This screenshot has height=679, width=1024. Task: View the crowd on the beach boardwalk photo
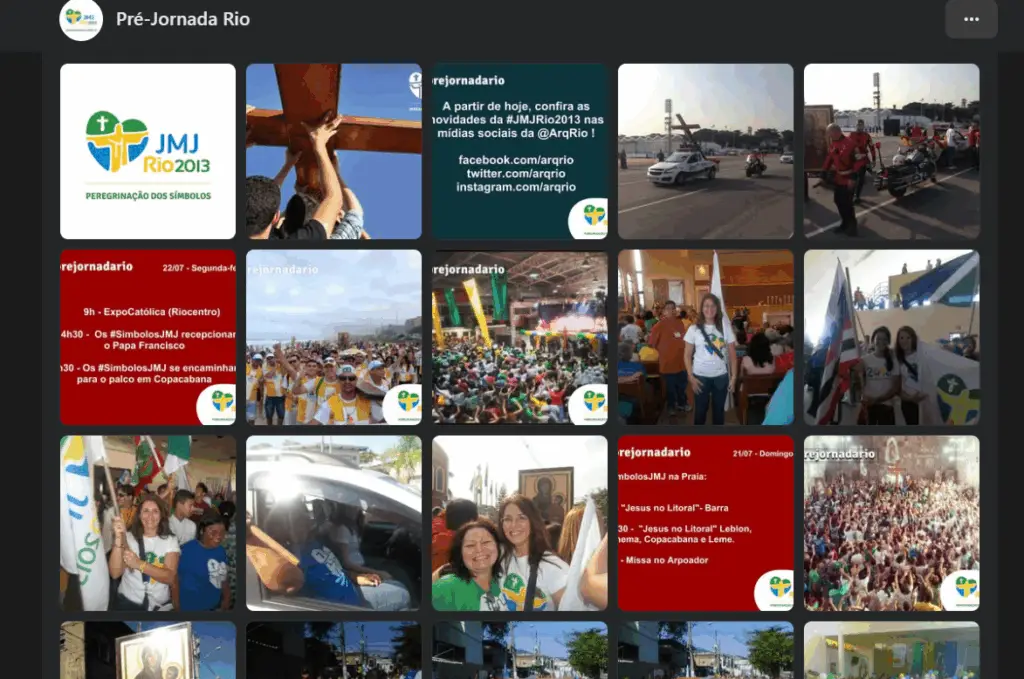334,336
